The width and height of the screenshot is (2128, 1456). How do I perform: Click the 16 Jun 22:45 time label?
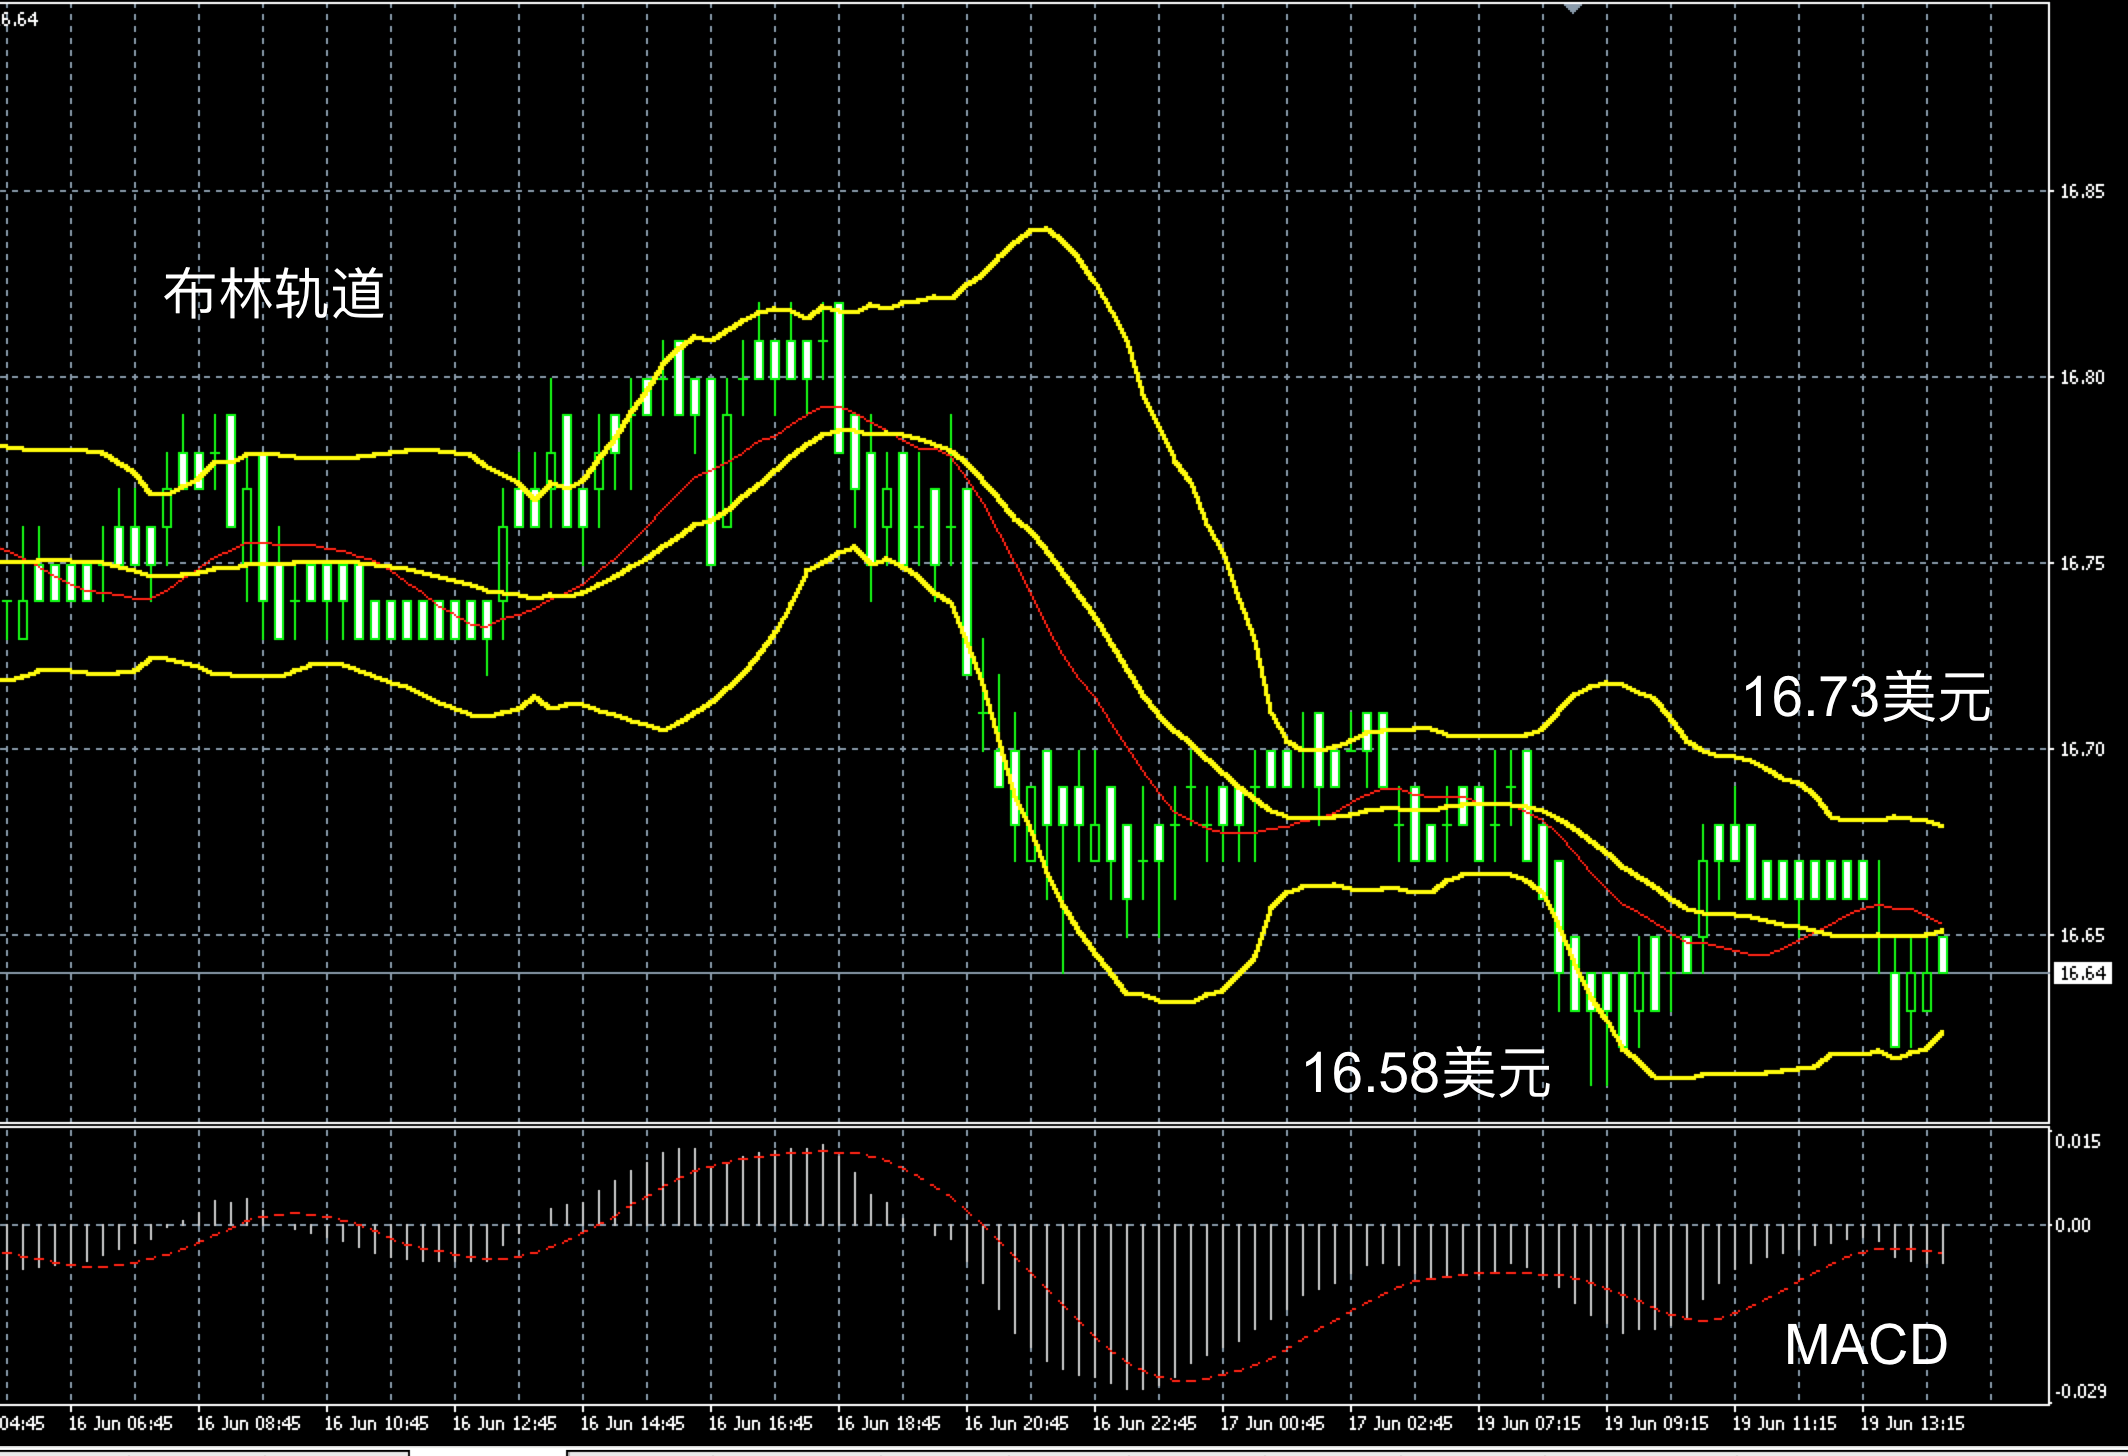point(1144,1423)
